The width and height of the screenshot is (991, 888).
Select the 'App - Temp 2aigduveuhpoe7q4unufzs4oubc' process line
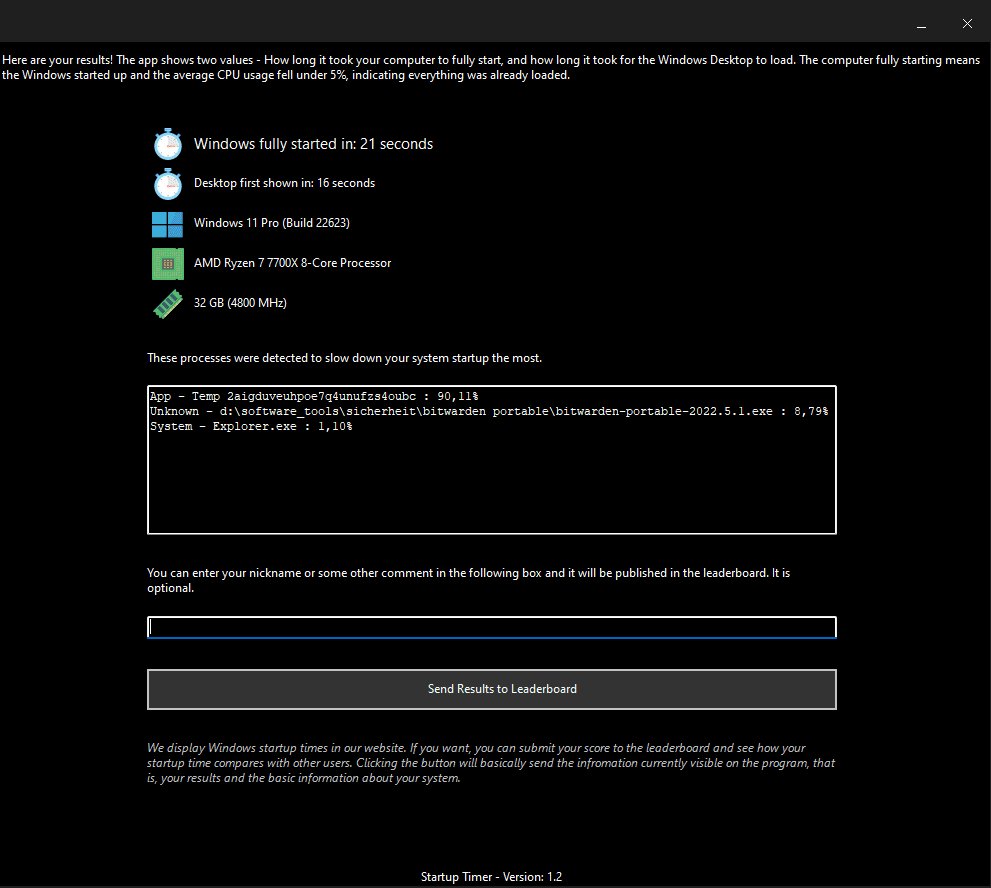314,396
